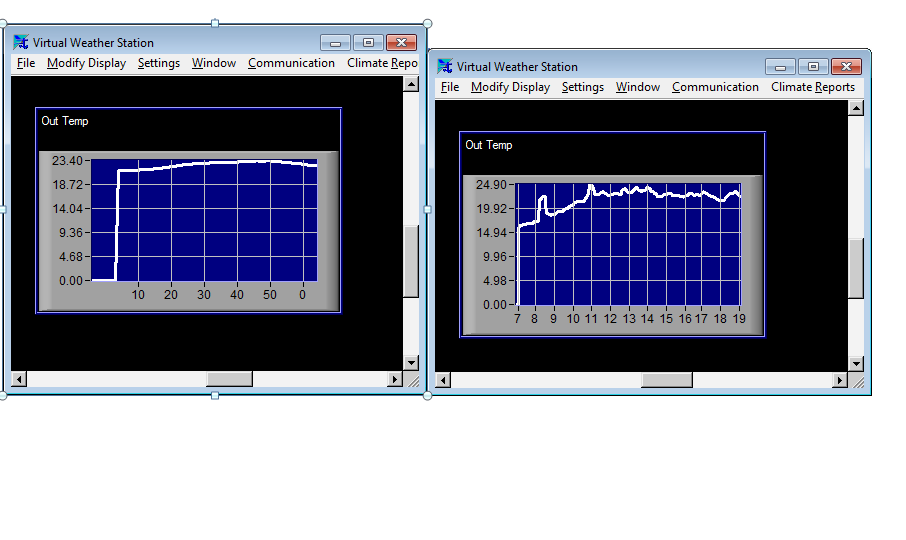Minimize the left weather station window
The image size is (906, 540).
336,43
